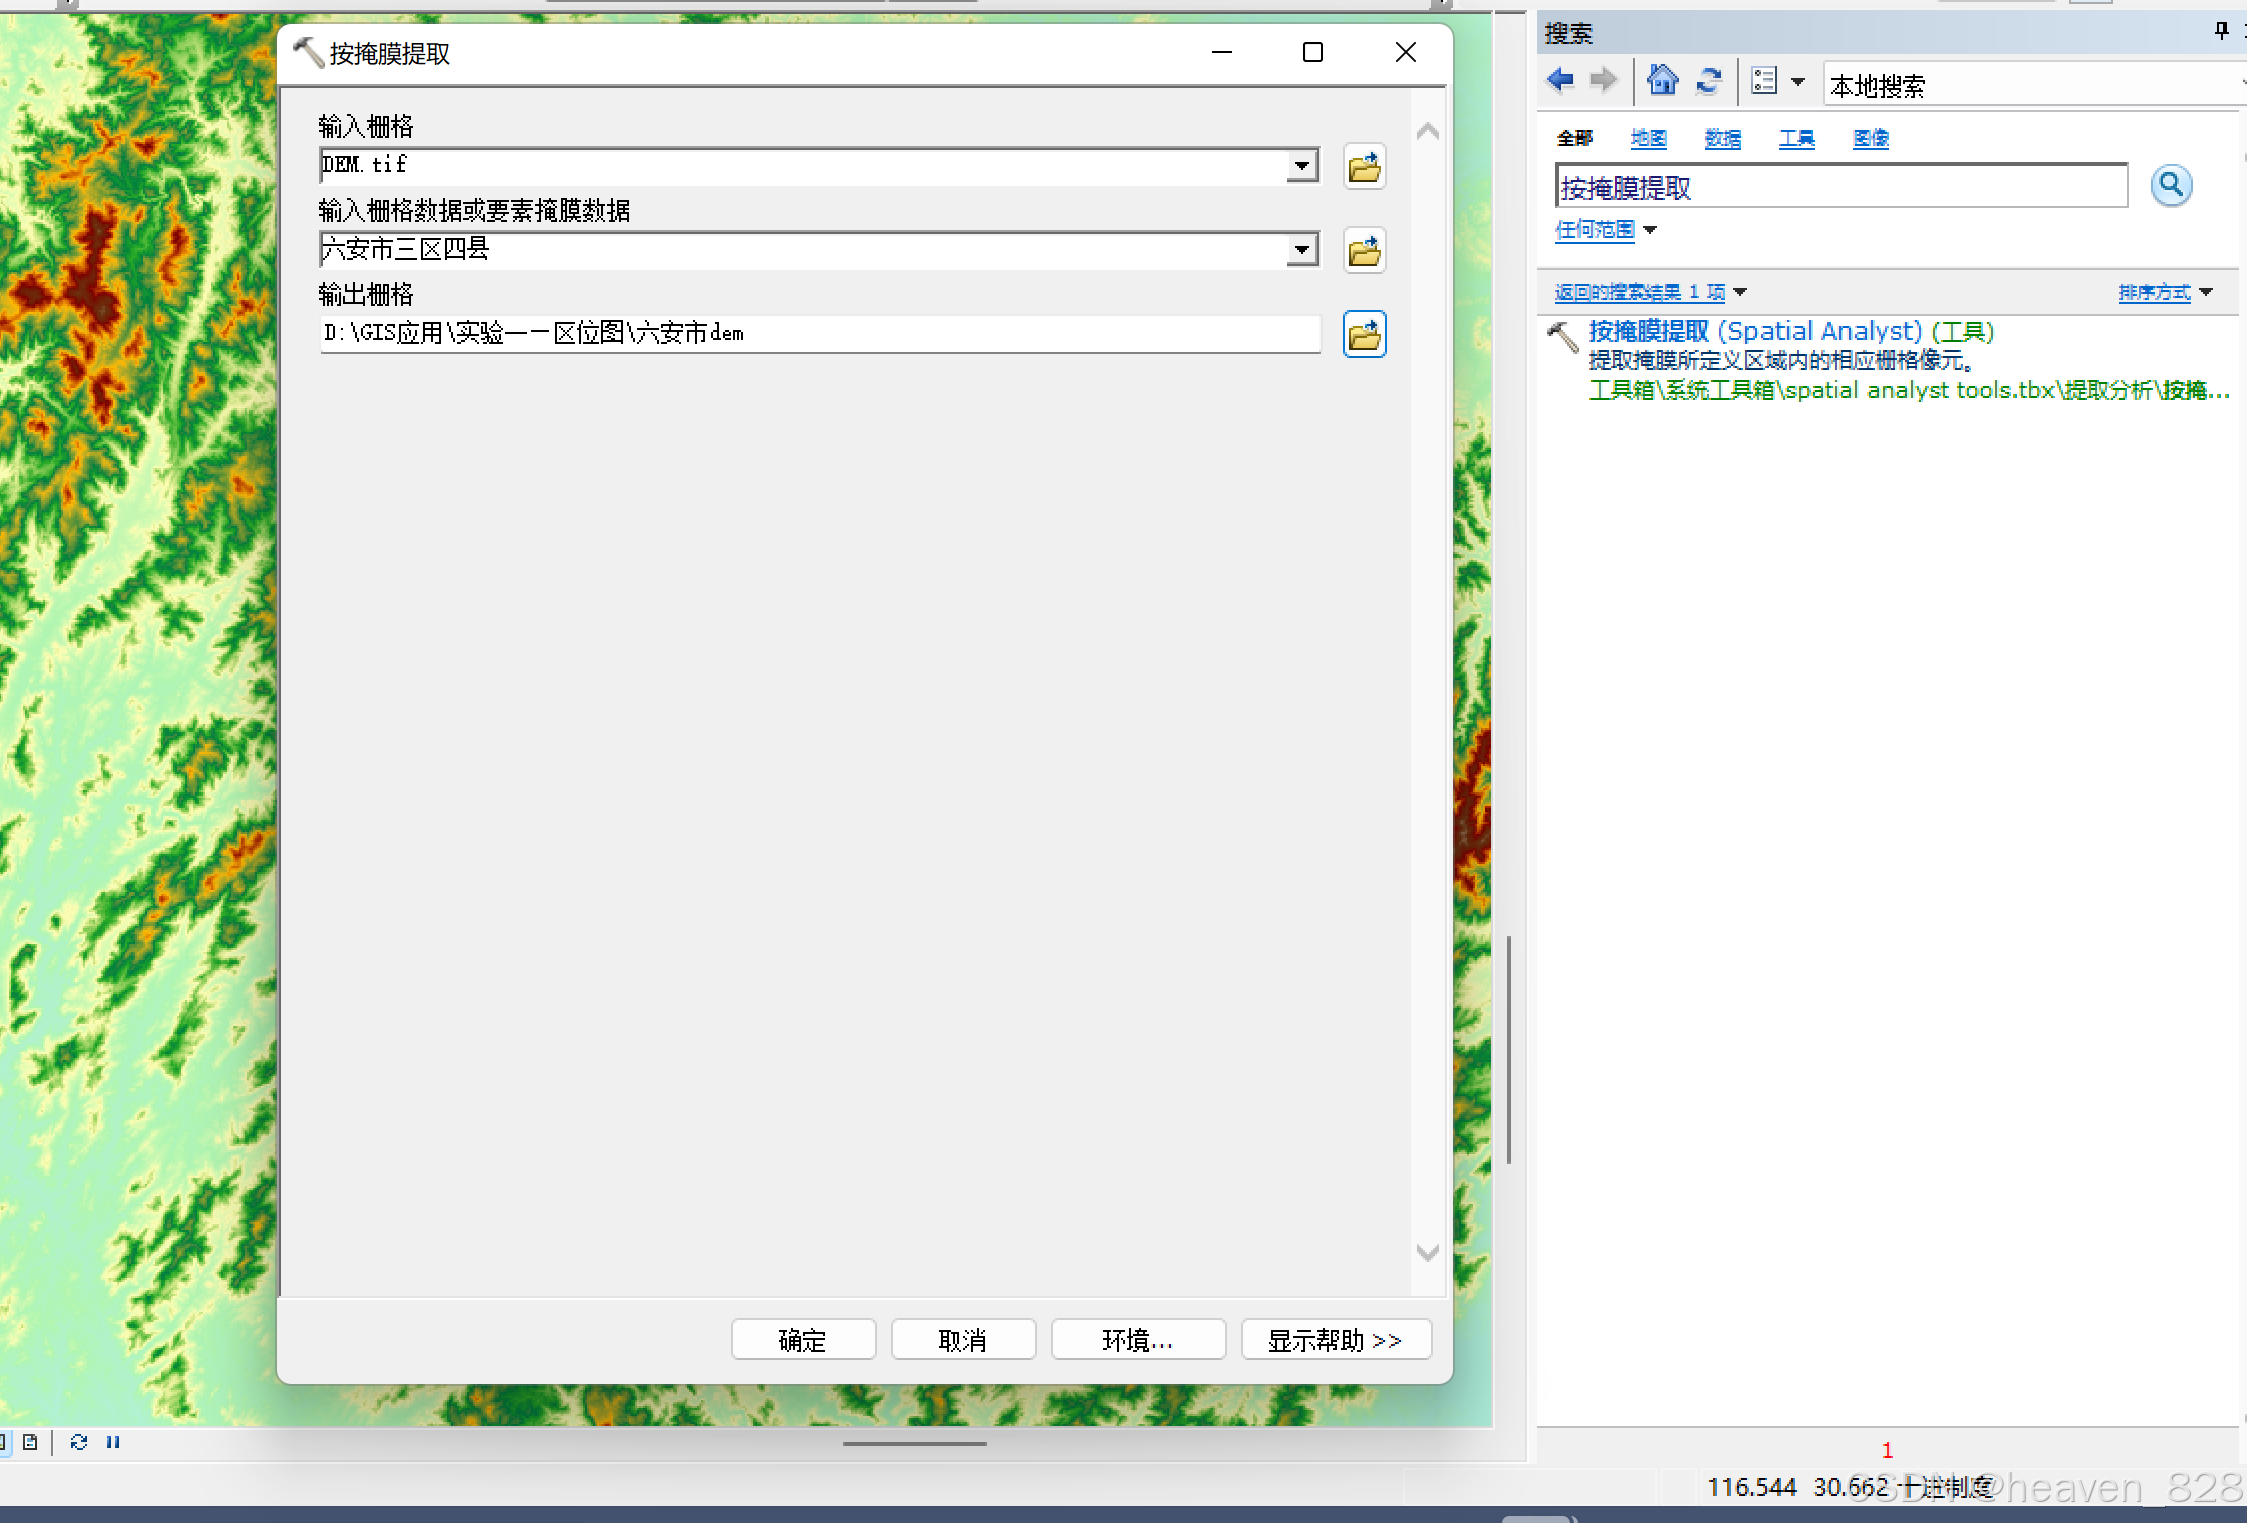The height and width of the screenshot is (1523, 2247).
Task: Open the 排序方式 sort dropdown
Action: 2165,292
